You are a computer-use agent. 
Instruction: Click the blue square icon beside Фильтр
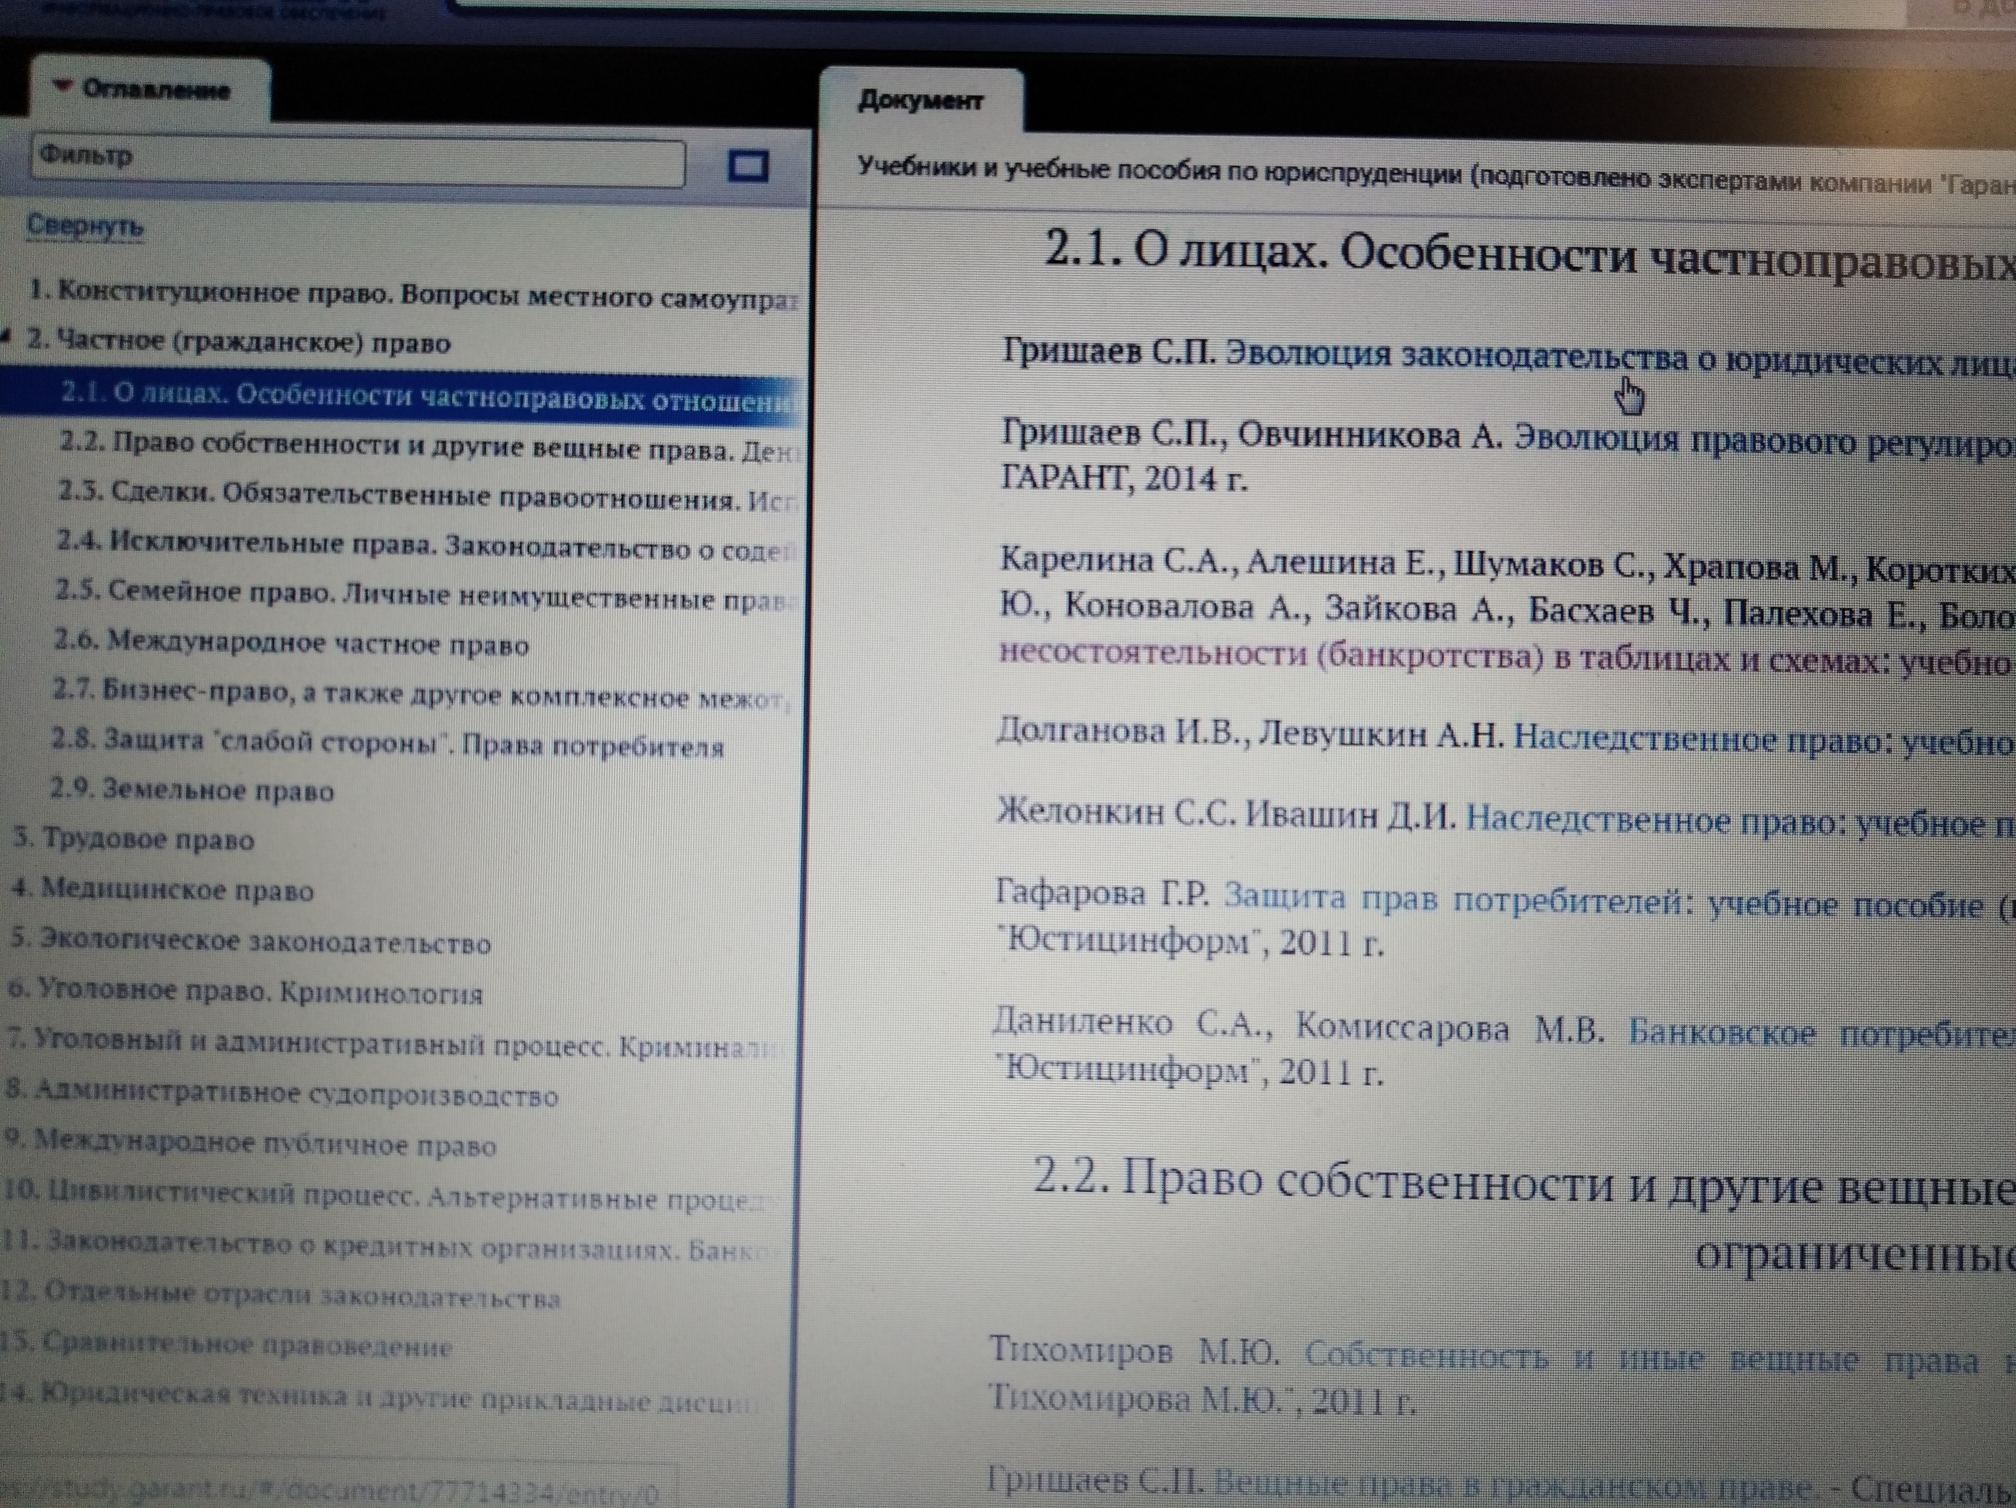[747, 165]
